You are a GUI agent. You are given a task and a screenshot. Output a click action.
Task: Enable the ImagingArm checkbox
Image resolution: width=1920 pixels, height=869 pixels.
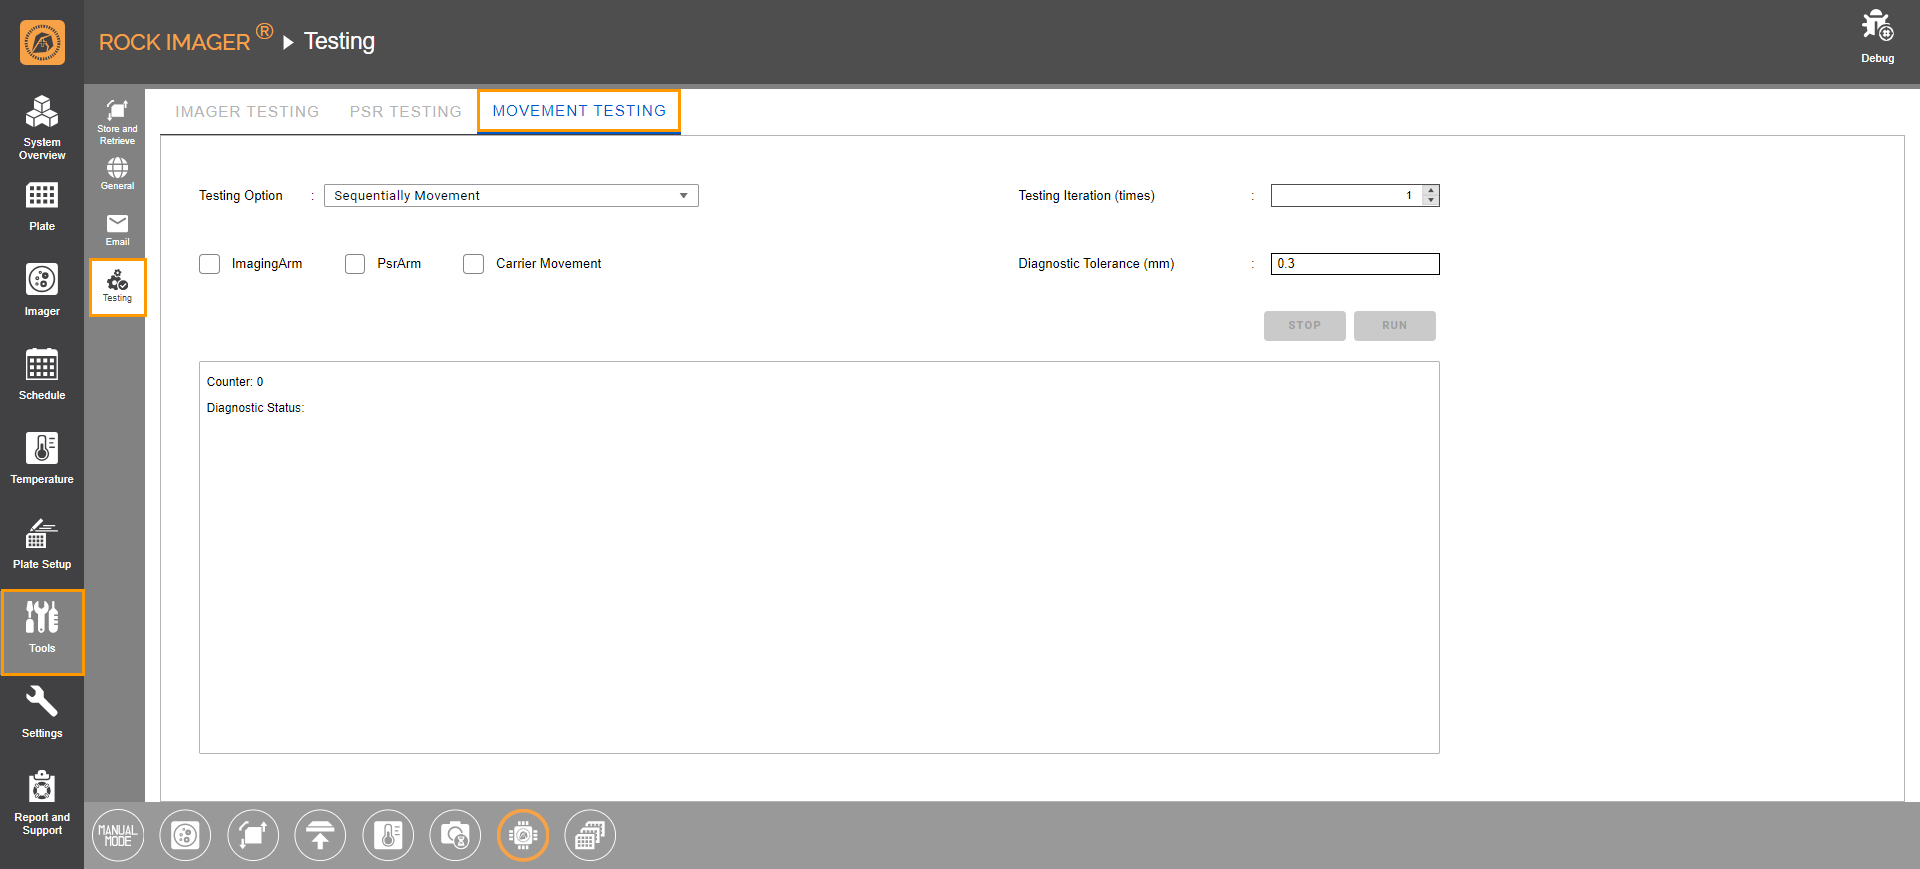point(210,264)
